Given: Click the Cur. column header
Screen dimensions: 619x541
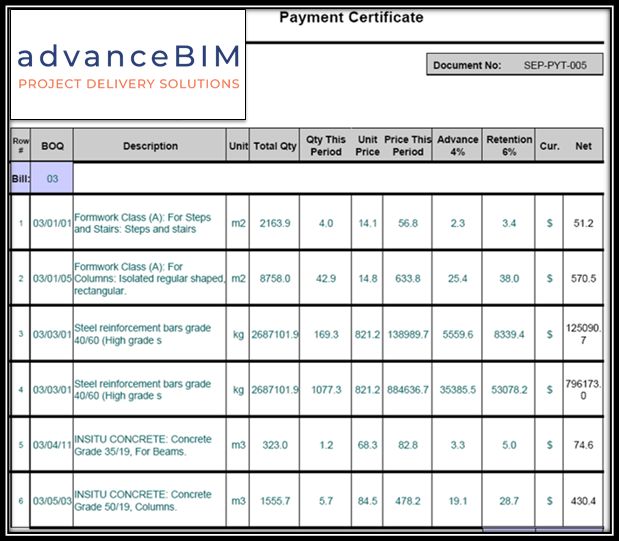Looking at the screenshot, I should 549,146.
